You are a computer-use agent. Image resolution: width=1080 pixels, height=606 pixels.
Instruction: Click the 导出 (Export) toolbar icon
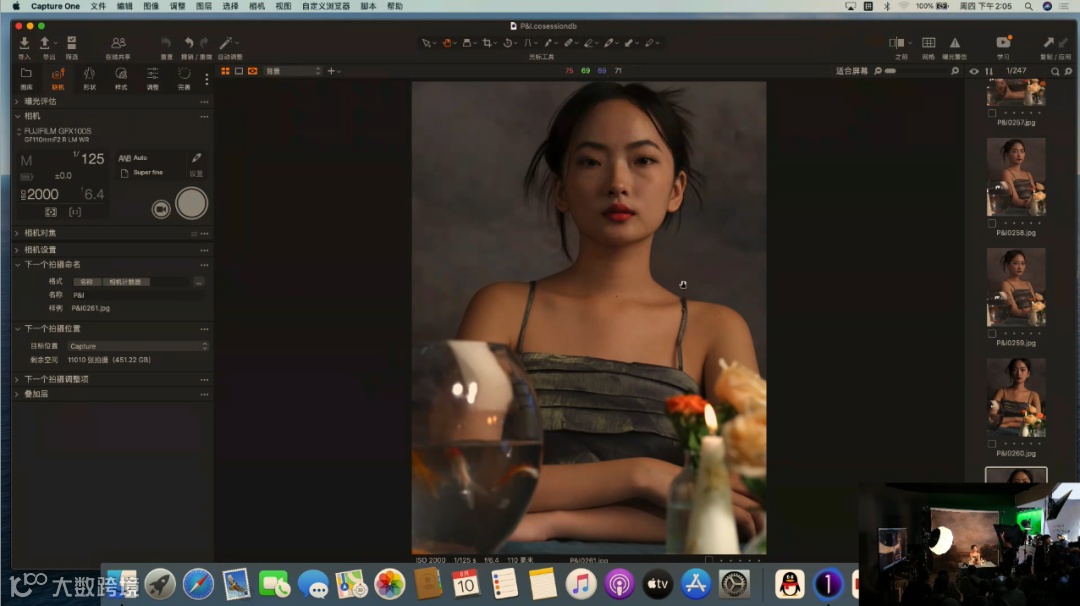pos(45,43)
